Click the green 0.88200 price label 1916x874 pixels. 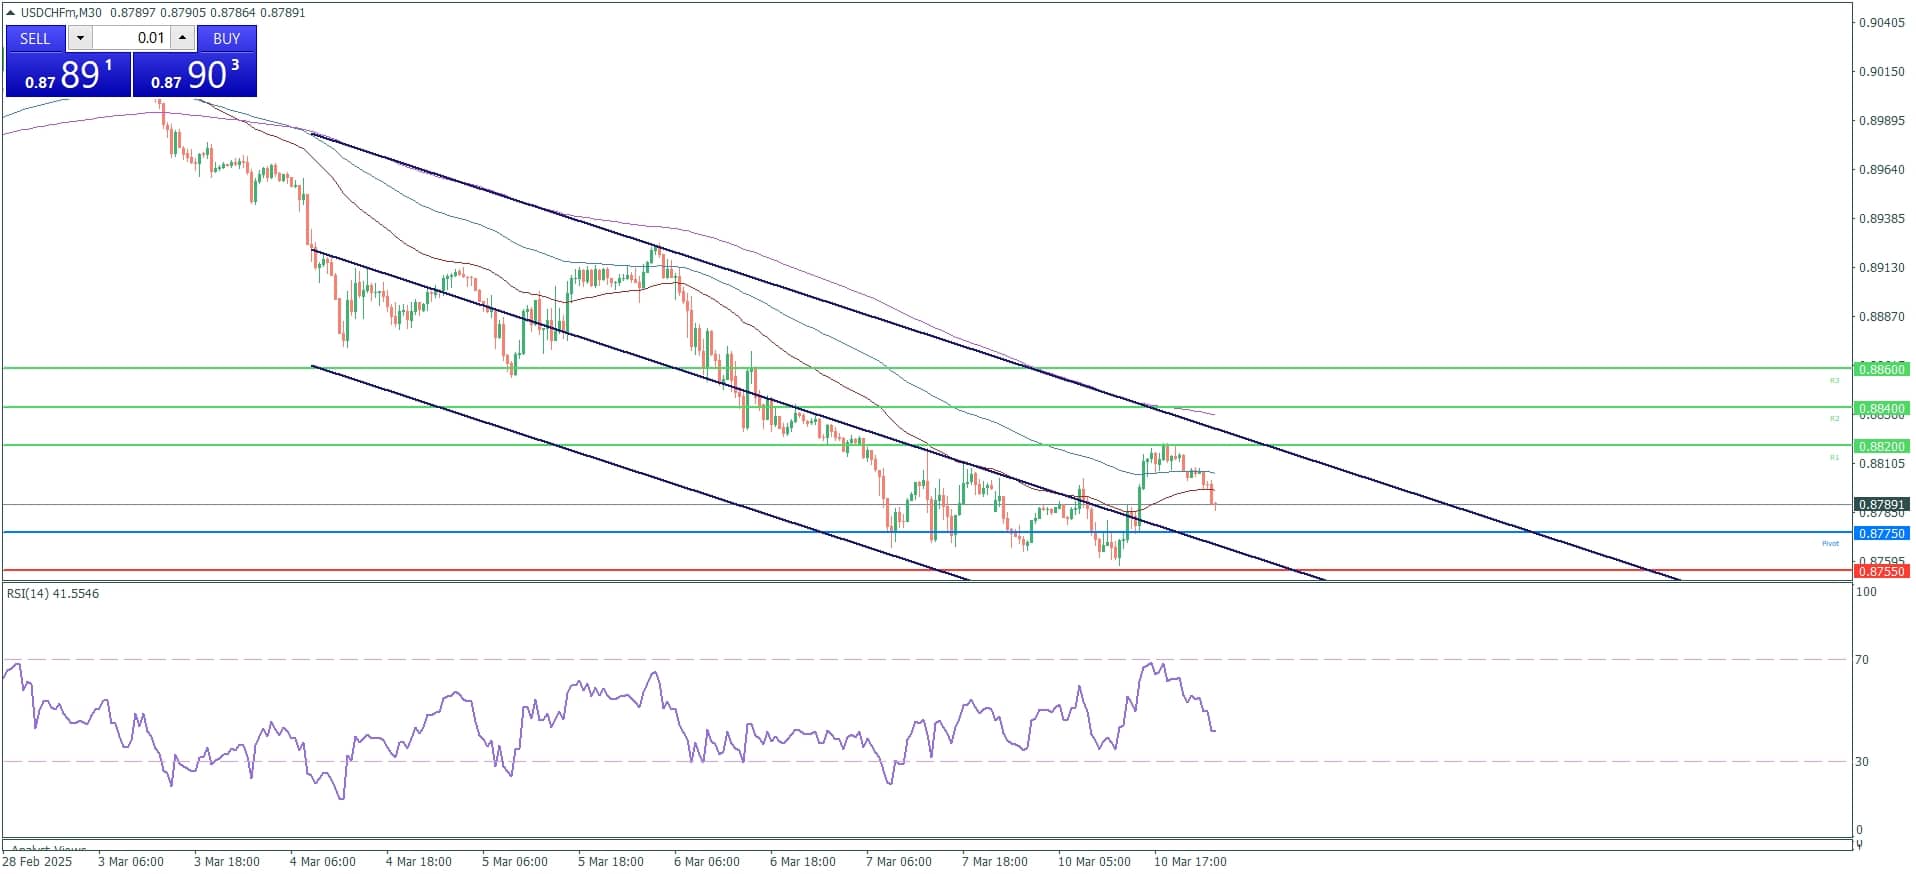pyautogui.click(x=1881, y=446)
